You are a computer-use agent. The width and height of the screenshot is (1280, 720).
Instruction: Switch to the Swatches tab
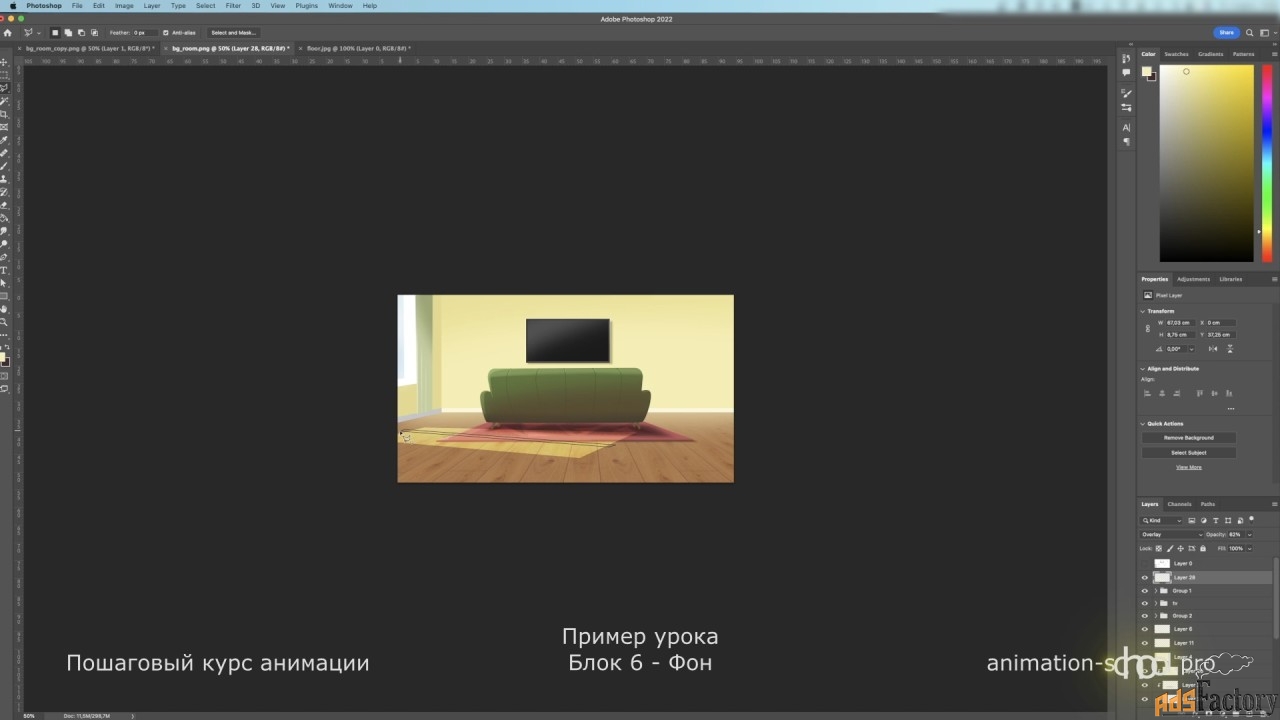click(x=1176, y=54)
